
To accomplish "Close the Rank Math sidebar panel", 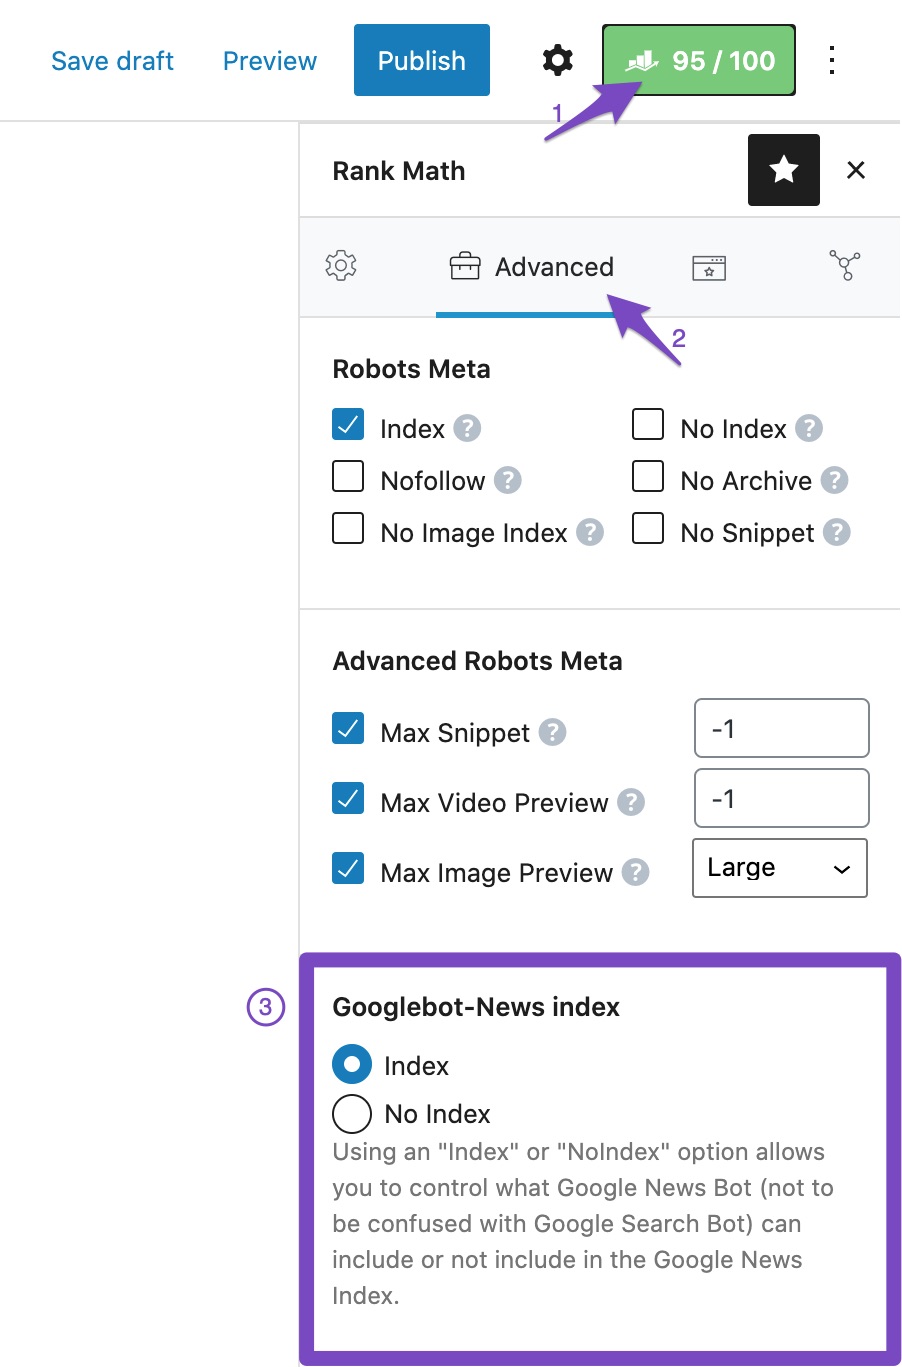I will point(856,170).
